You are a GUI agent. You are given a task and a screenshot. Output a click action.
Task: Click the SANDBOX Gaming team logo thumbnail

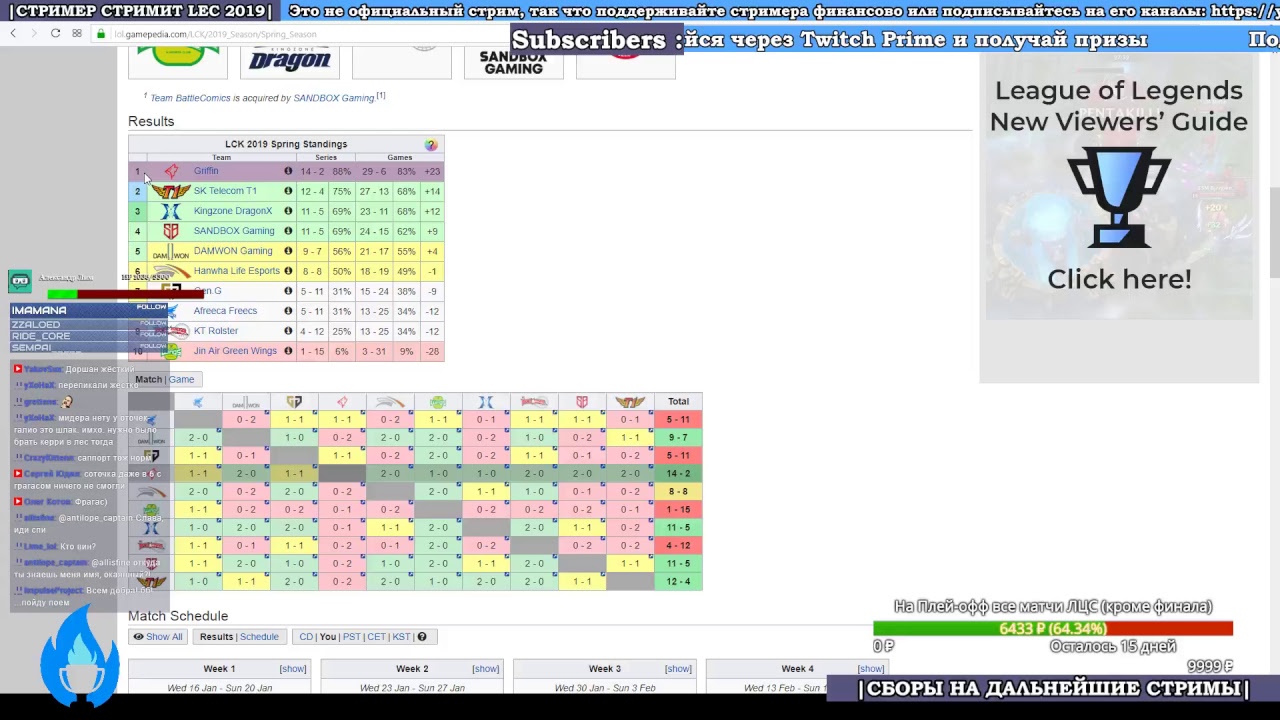click(513, 62)
